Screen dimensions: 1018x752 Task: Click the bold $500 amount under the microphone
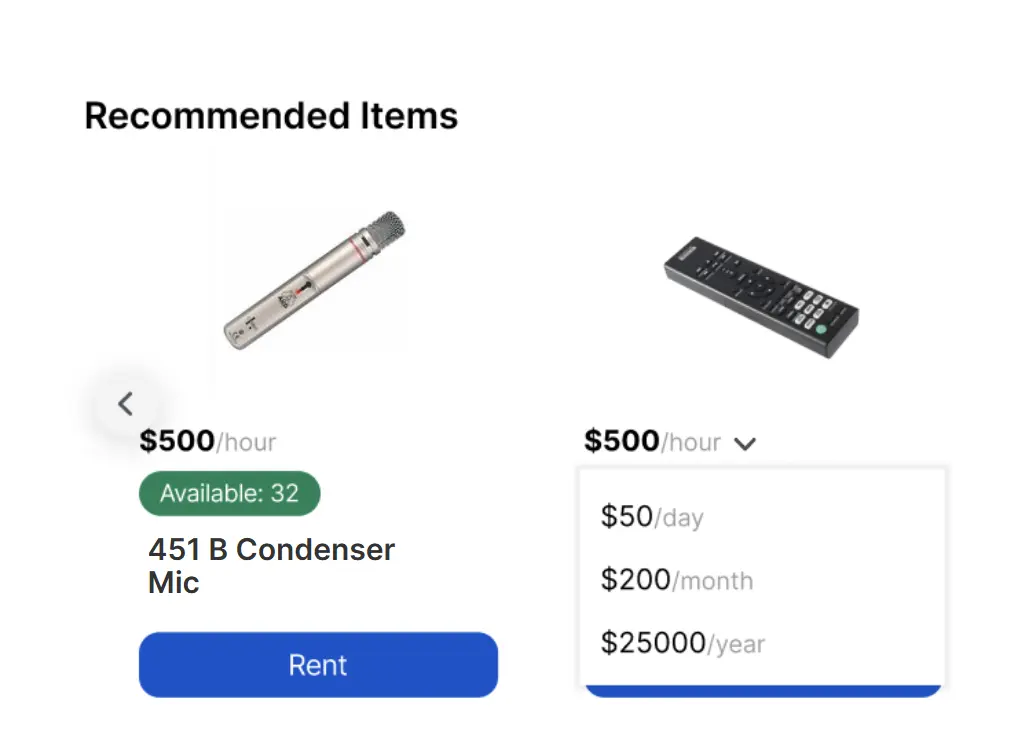point(177,441)
